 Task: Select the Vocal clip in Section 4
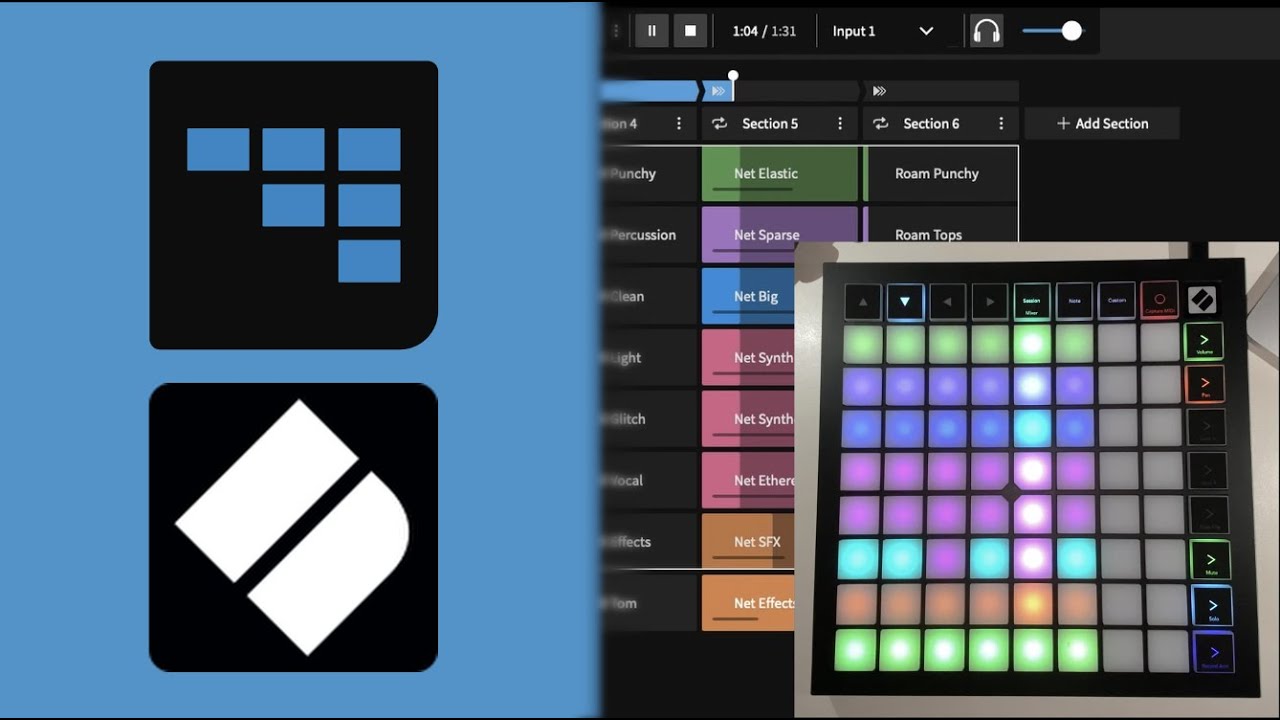(x=648, y=480)
